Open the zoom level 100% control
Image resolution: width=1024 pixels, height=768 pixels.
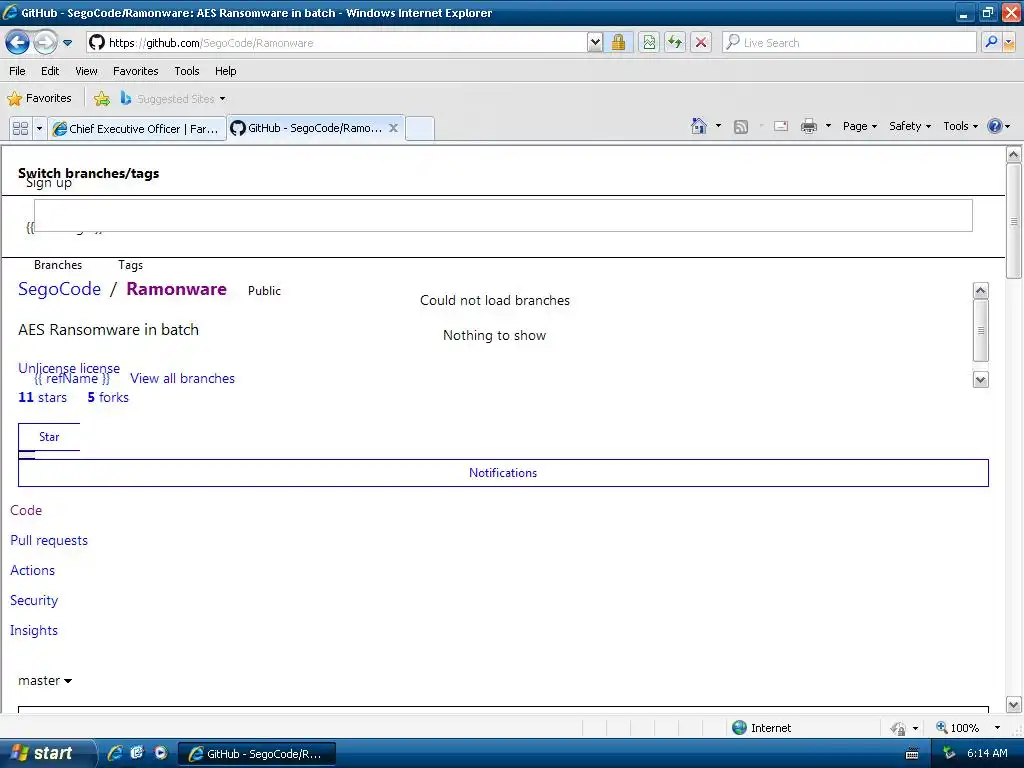pos(968,728)
